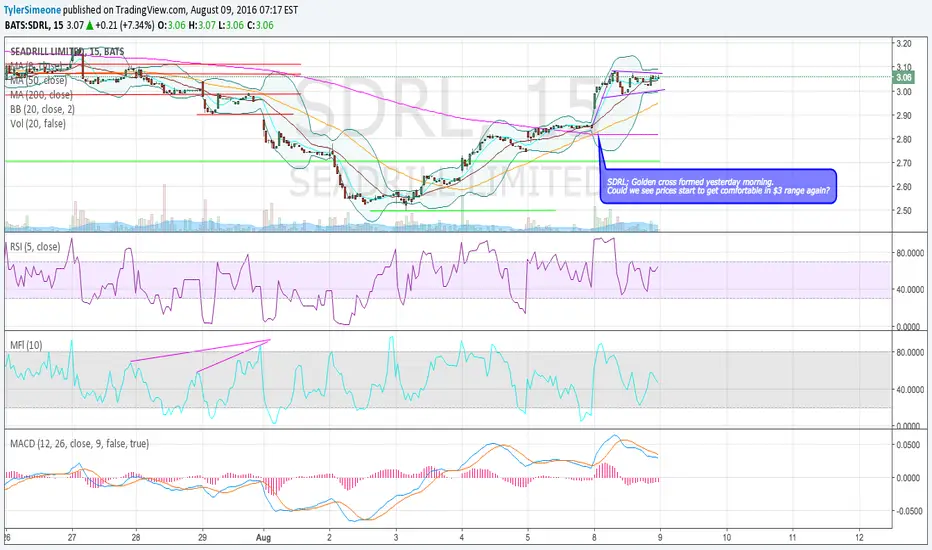The image size is (932, 550).
Task: Select date label 2 on time axis
Action: coord(330,538)
